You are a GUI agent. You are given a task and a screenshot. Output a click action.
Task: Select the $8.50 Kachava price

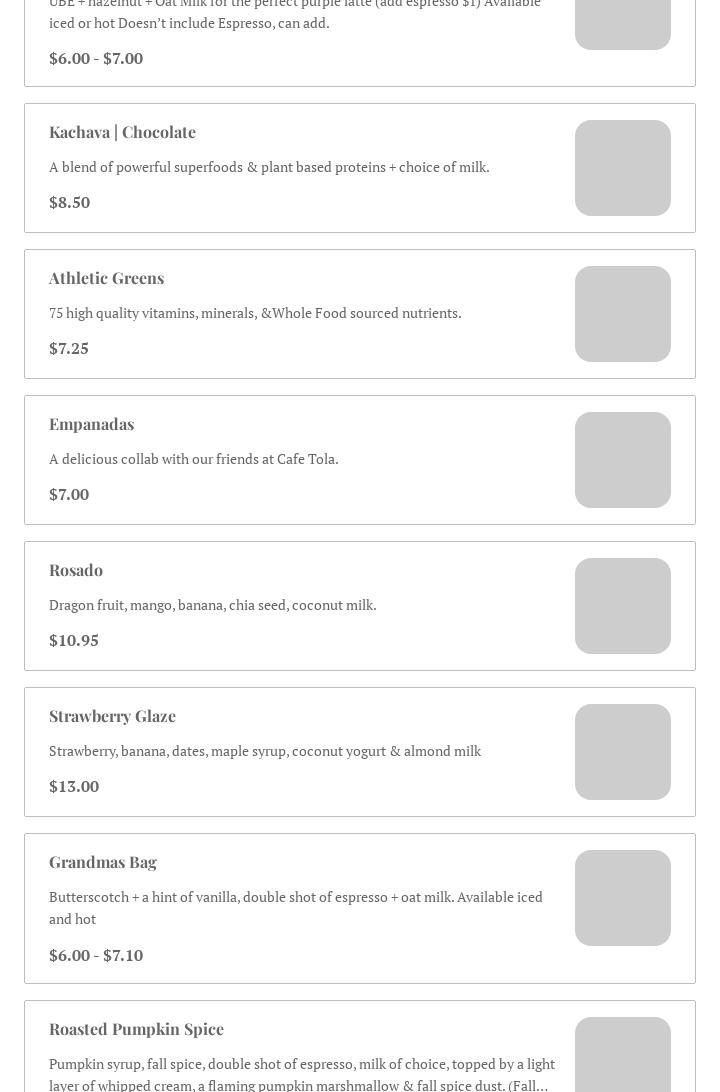pos(70,203)
